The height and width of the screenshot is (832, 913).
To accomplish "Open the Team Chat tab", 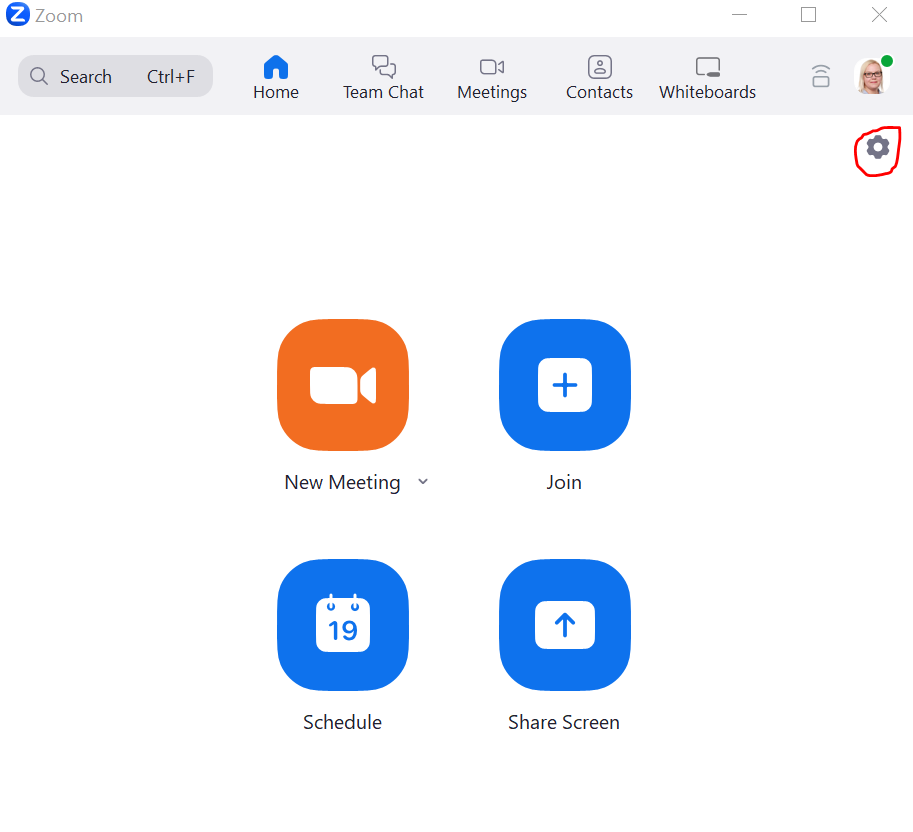I will pos(383,77).
